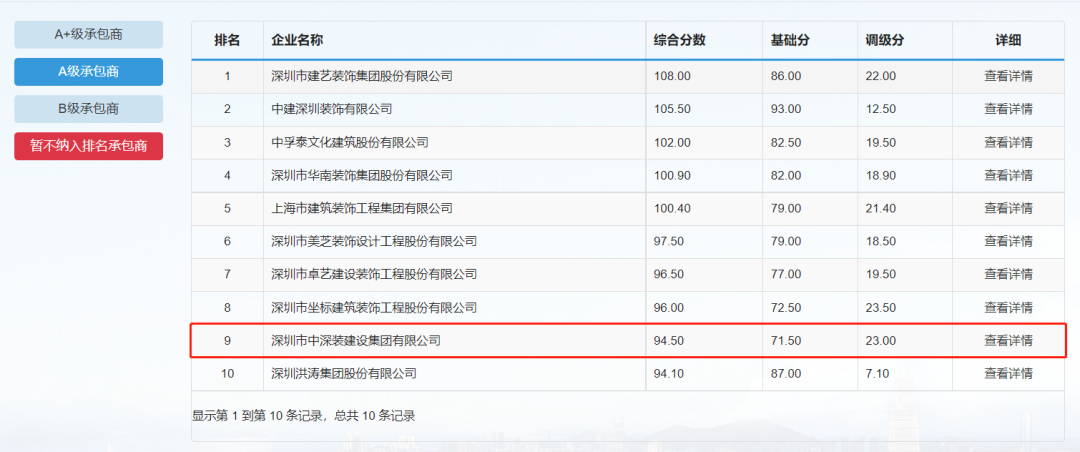View details for 深圳市建艺装饰集团股份有限公司
This screenshot has width=1080, height=452.
click(1008, 76)
